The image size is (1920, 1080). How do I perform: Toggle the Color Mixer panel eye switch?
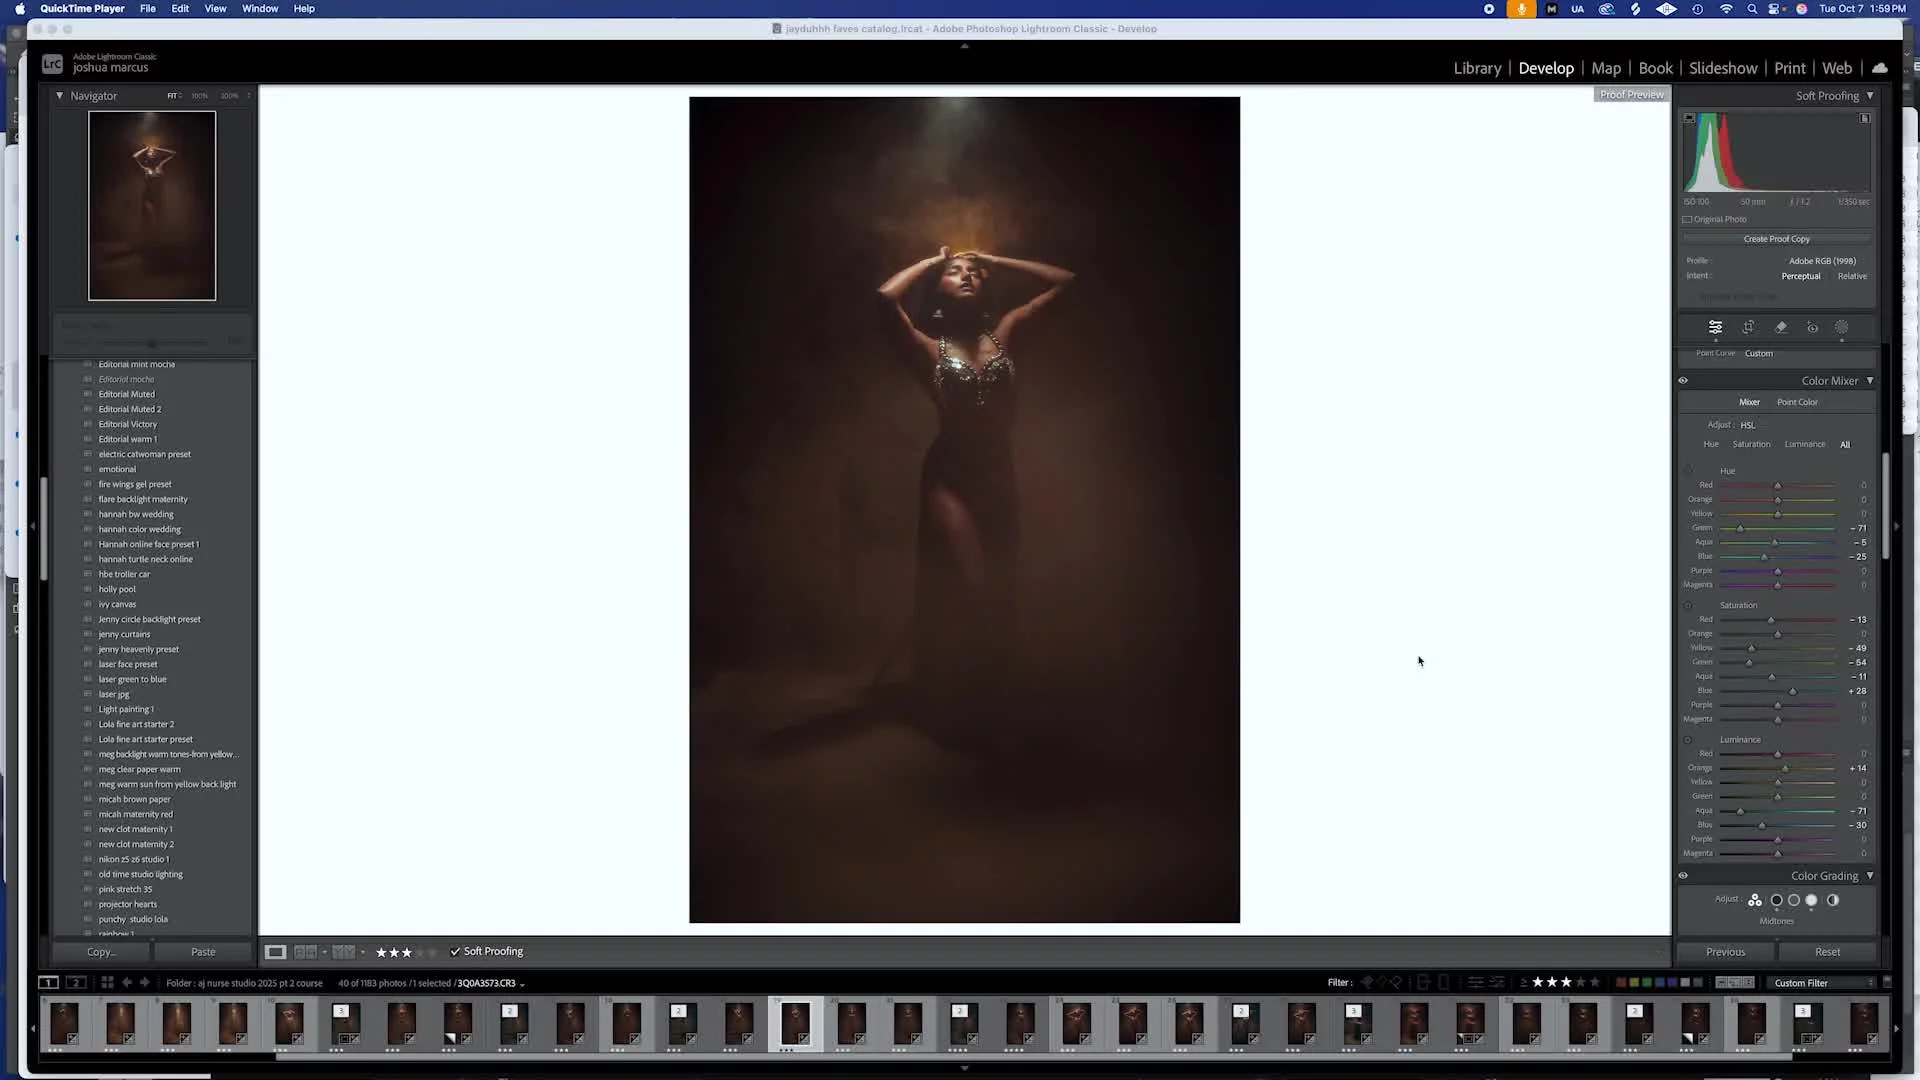pyautogui.click(x=1683, y=380)
